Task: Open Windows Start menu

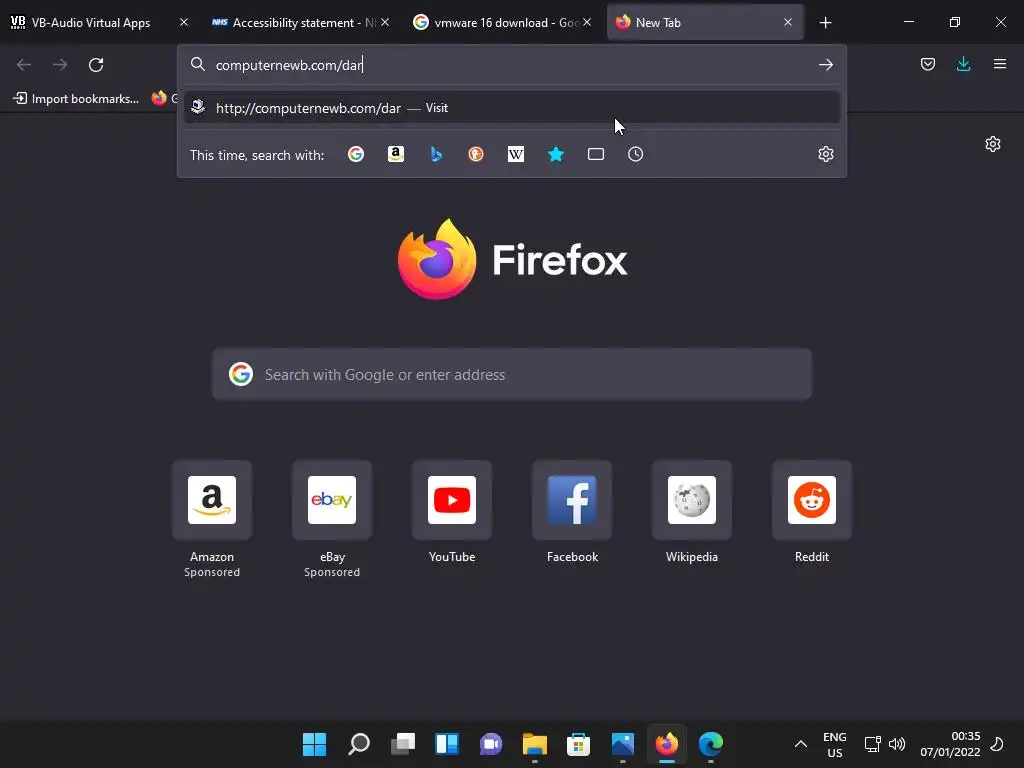Action: coord(314,744)
